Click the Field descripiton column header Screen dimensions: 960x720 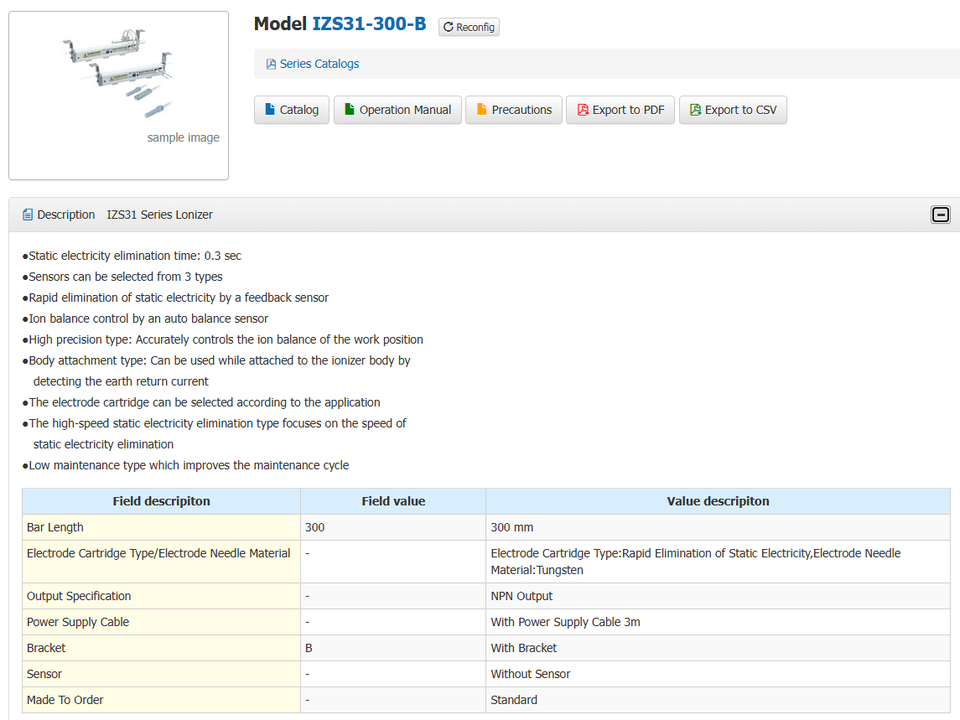click(x=161, y=501)
